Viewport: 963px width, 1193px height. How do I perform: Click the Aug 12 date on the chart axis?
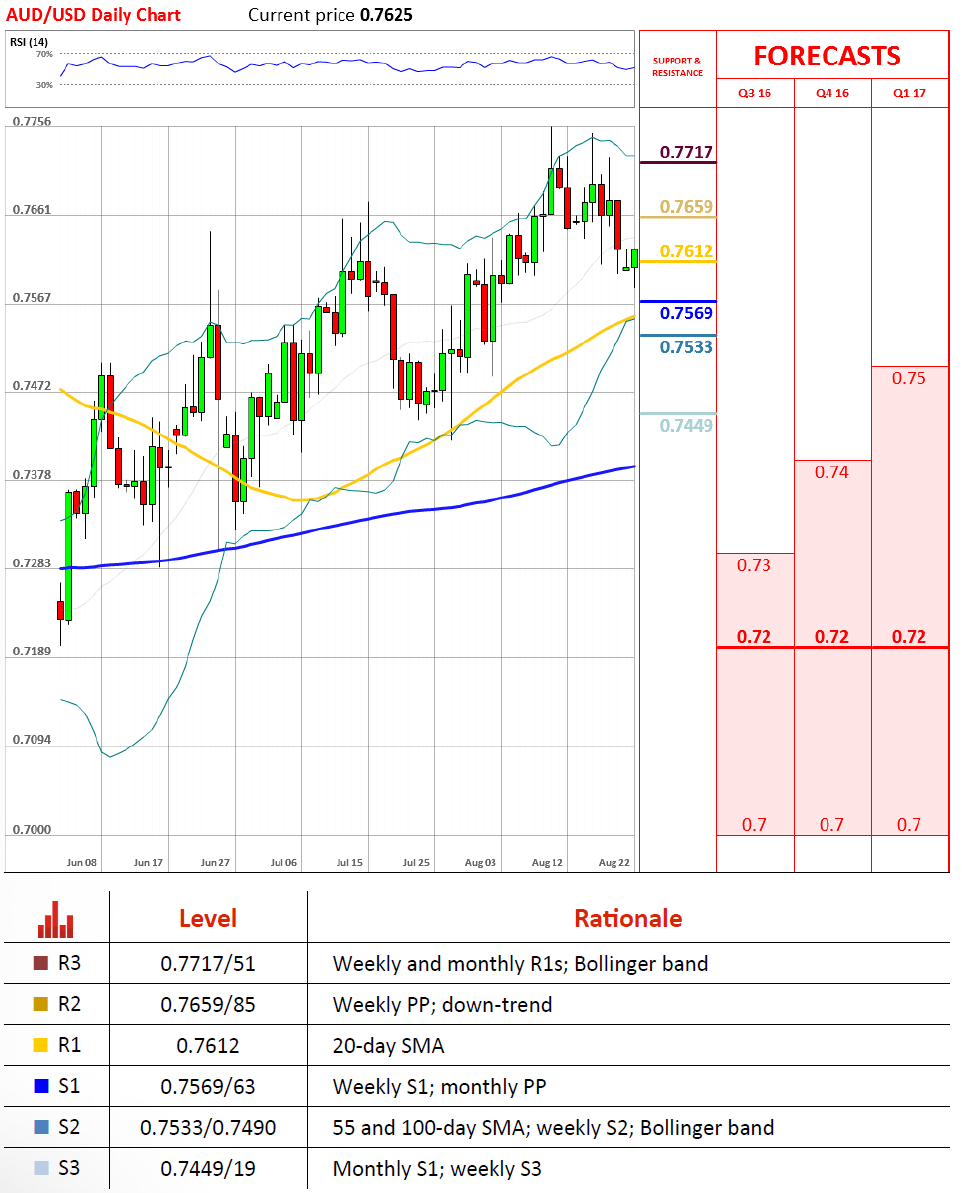coord(548,861)
